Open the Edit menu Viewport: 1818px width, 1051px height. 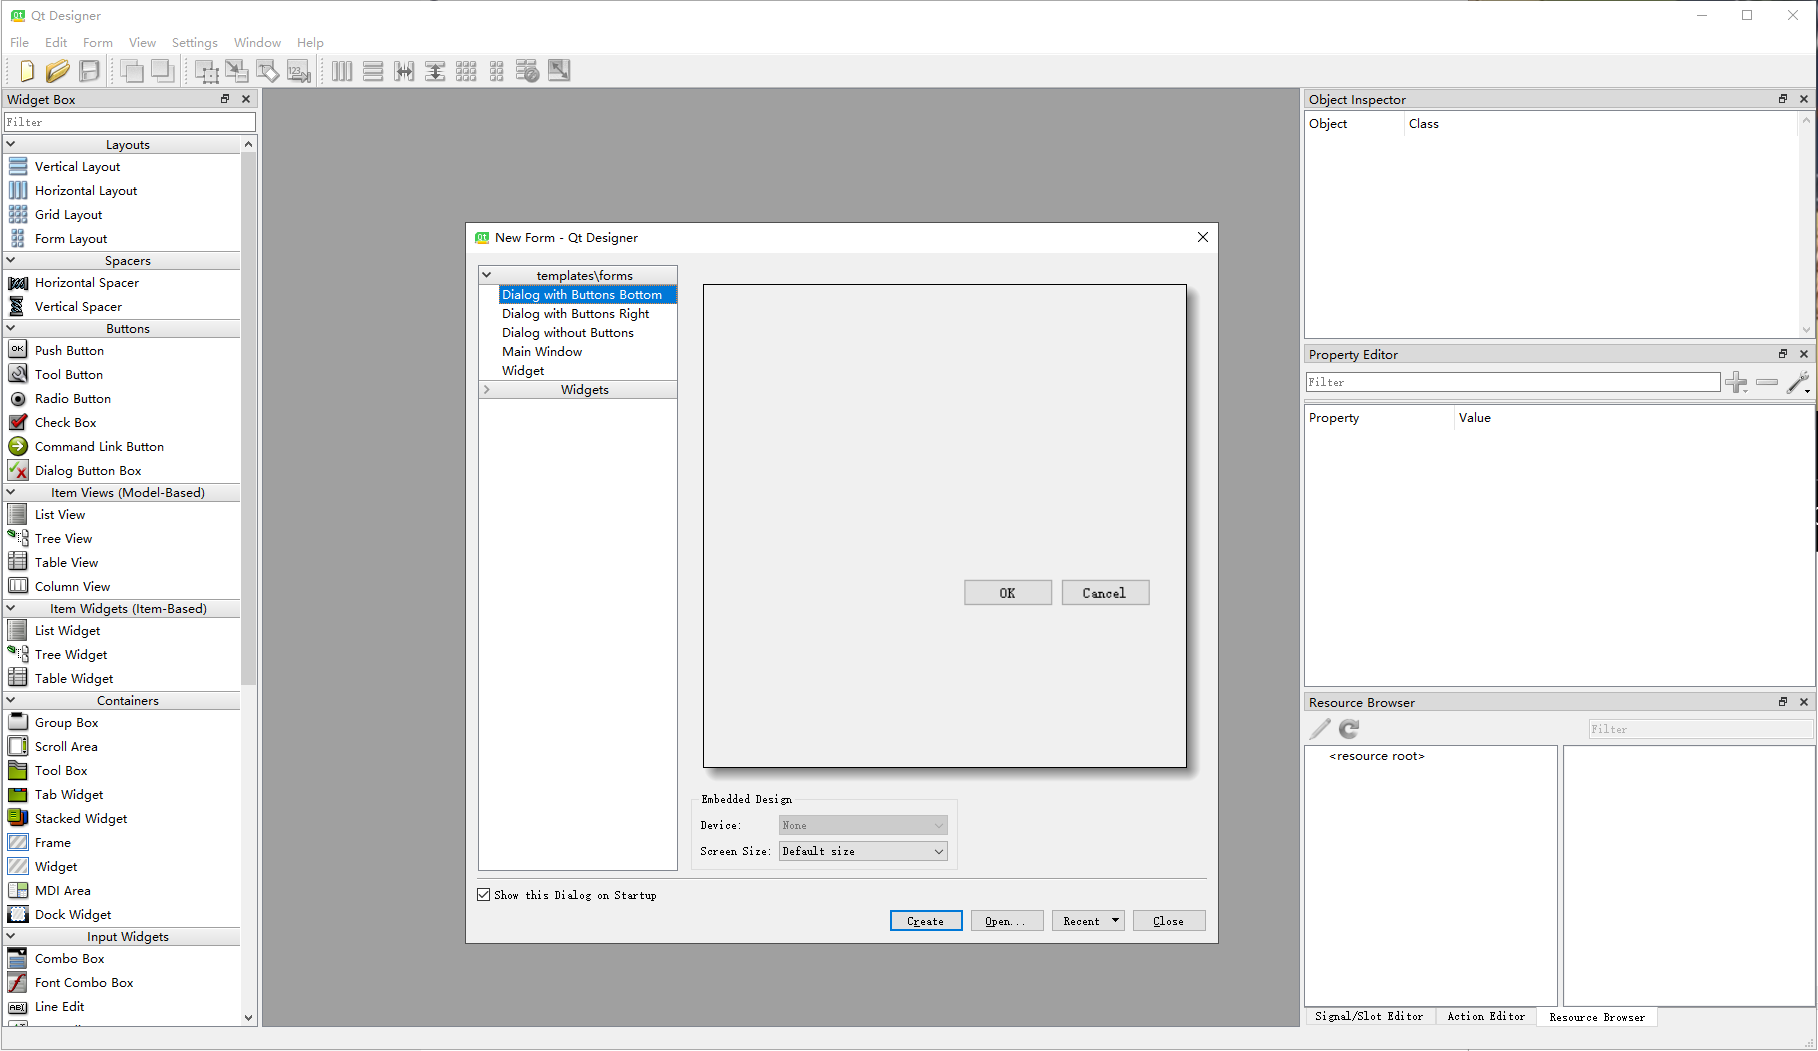pyautogui.click(x=56, y=42)
